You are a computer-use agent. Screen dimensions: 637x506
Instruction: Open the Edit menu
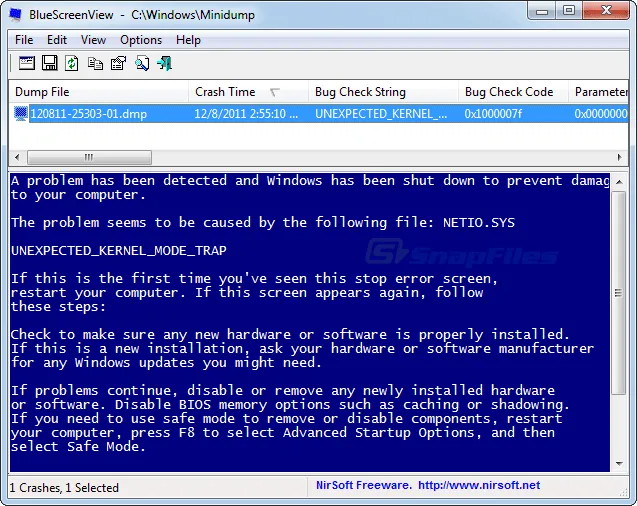click(x=57, y=40)
